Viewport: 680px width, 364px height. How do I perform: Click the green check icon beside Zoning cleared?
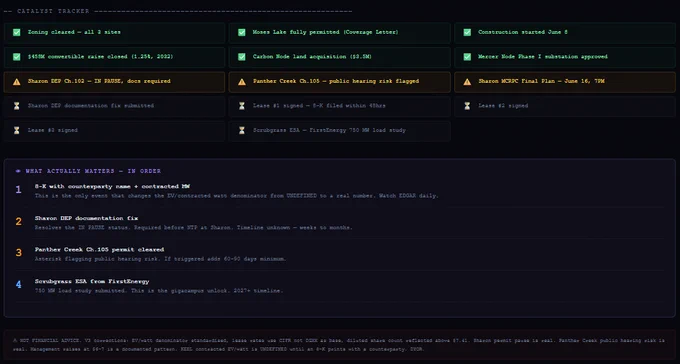pyautogui.click(x=16, y=33)
